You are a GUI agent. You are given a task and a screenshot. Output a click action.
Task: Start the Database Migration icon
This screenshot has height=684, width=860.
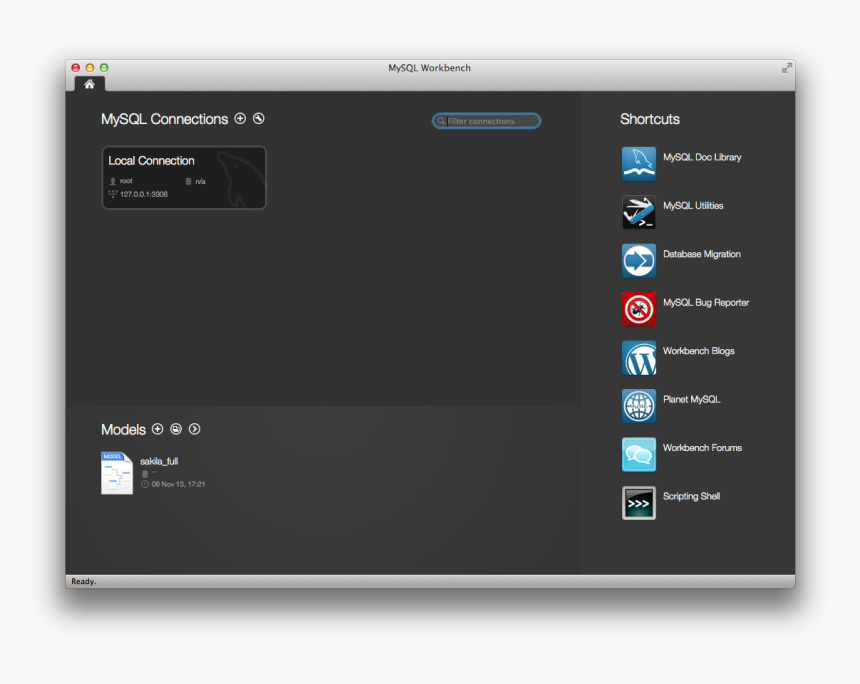(x=639, y=261)
